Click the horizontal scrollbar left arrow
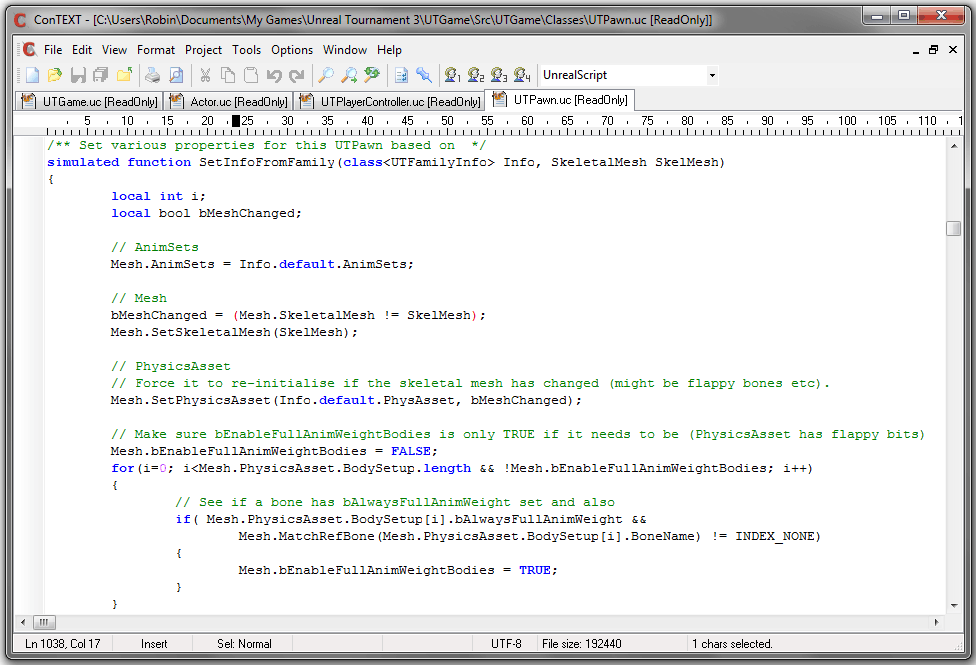This screenshot has height=665, width=976. point(24,621)
